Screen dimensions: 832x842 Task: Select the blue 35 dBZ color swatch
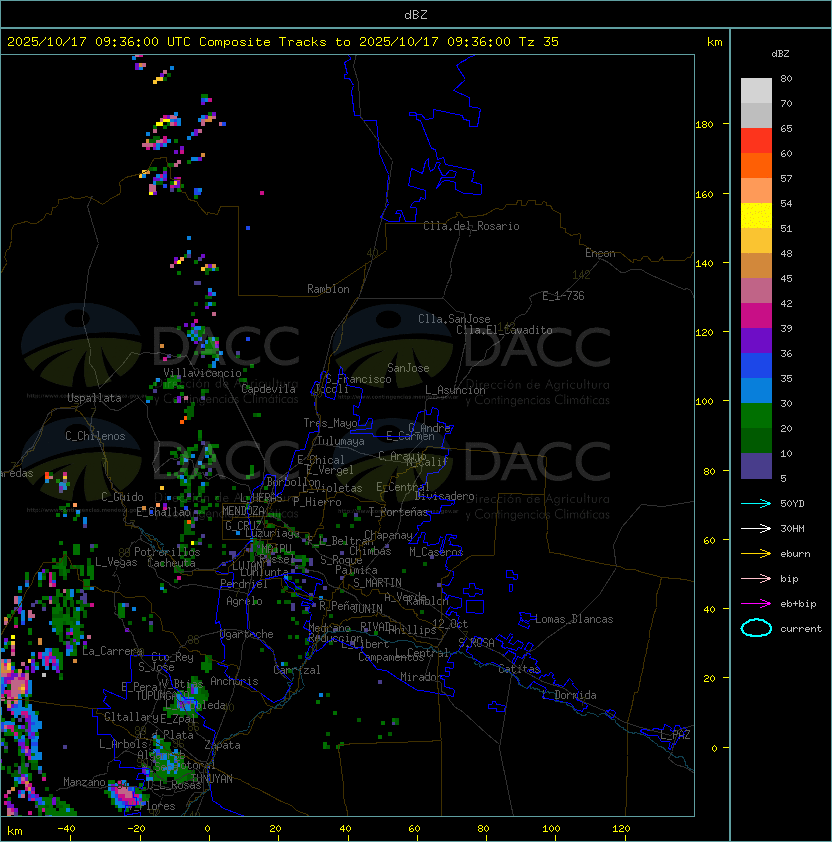click(x=756, y=366)
